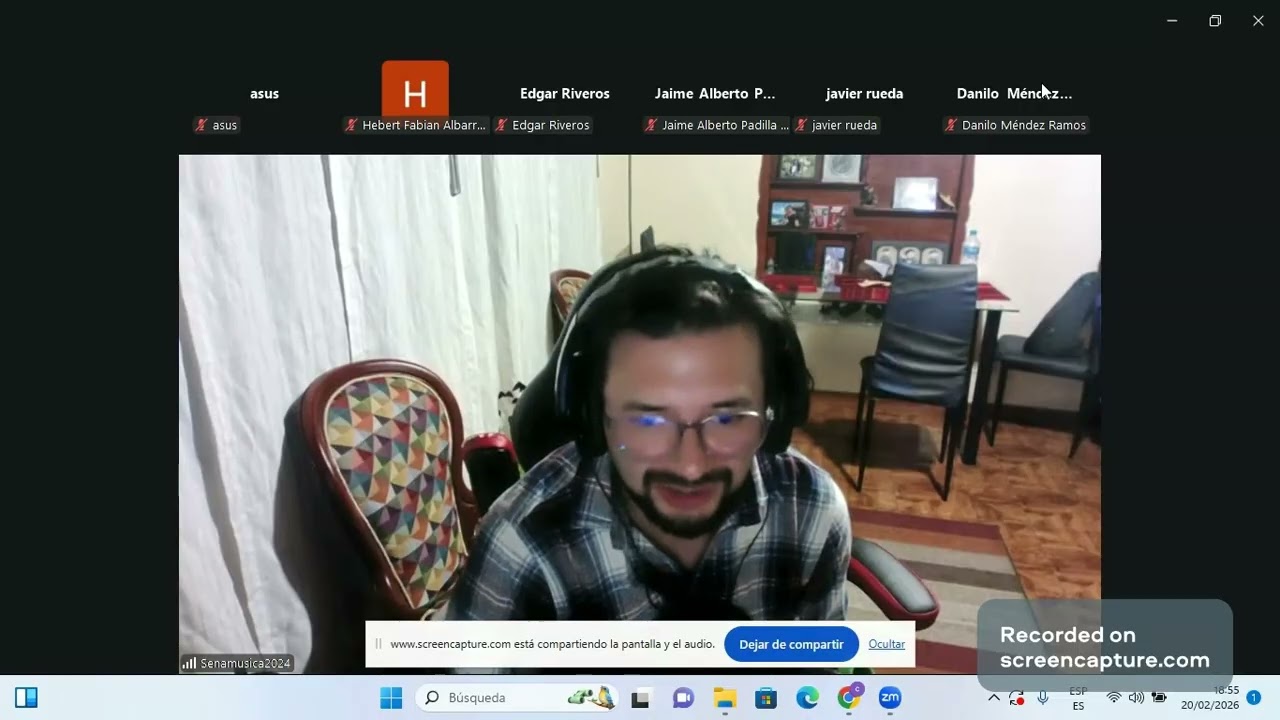Viewport: 1280px width, 720px height.
Task: Click muted mic icon beside Edgar Riveros label
Action: coord(501,125)
